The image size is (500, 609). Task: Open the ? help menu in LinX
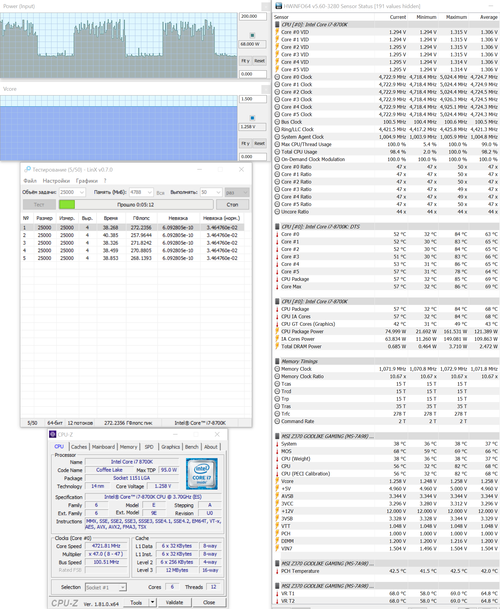point(105,181)
